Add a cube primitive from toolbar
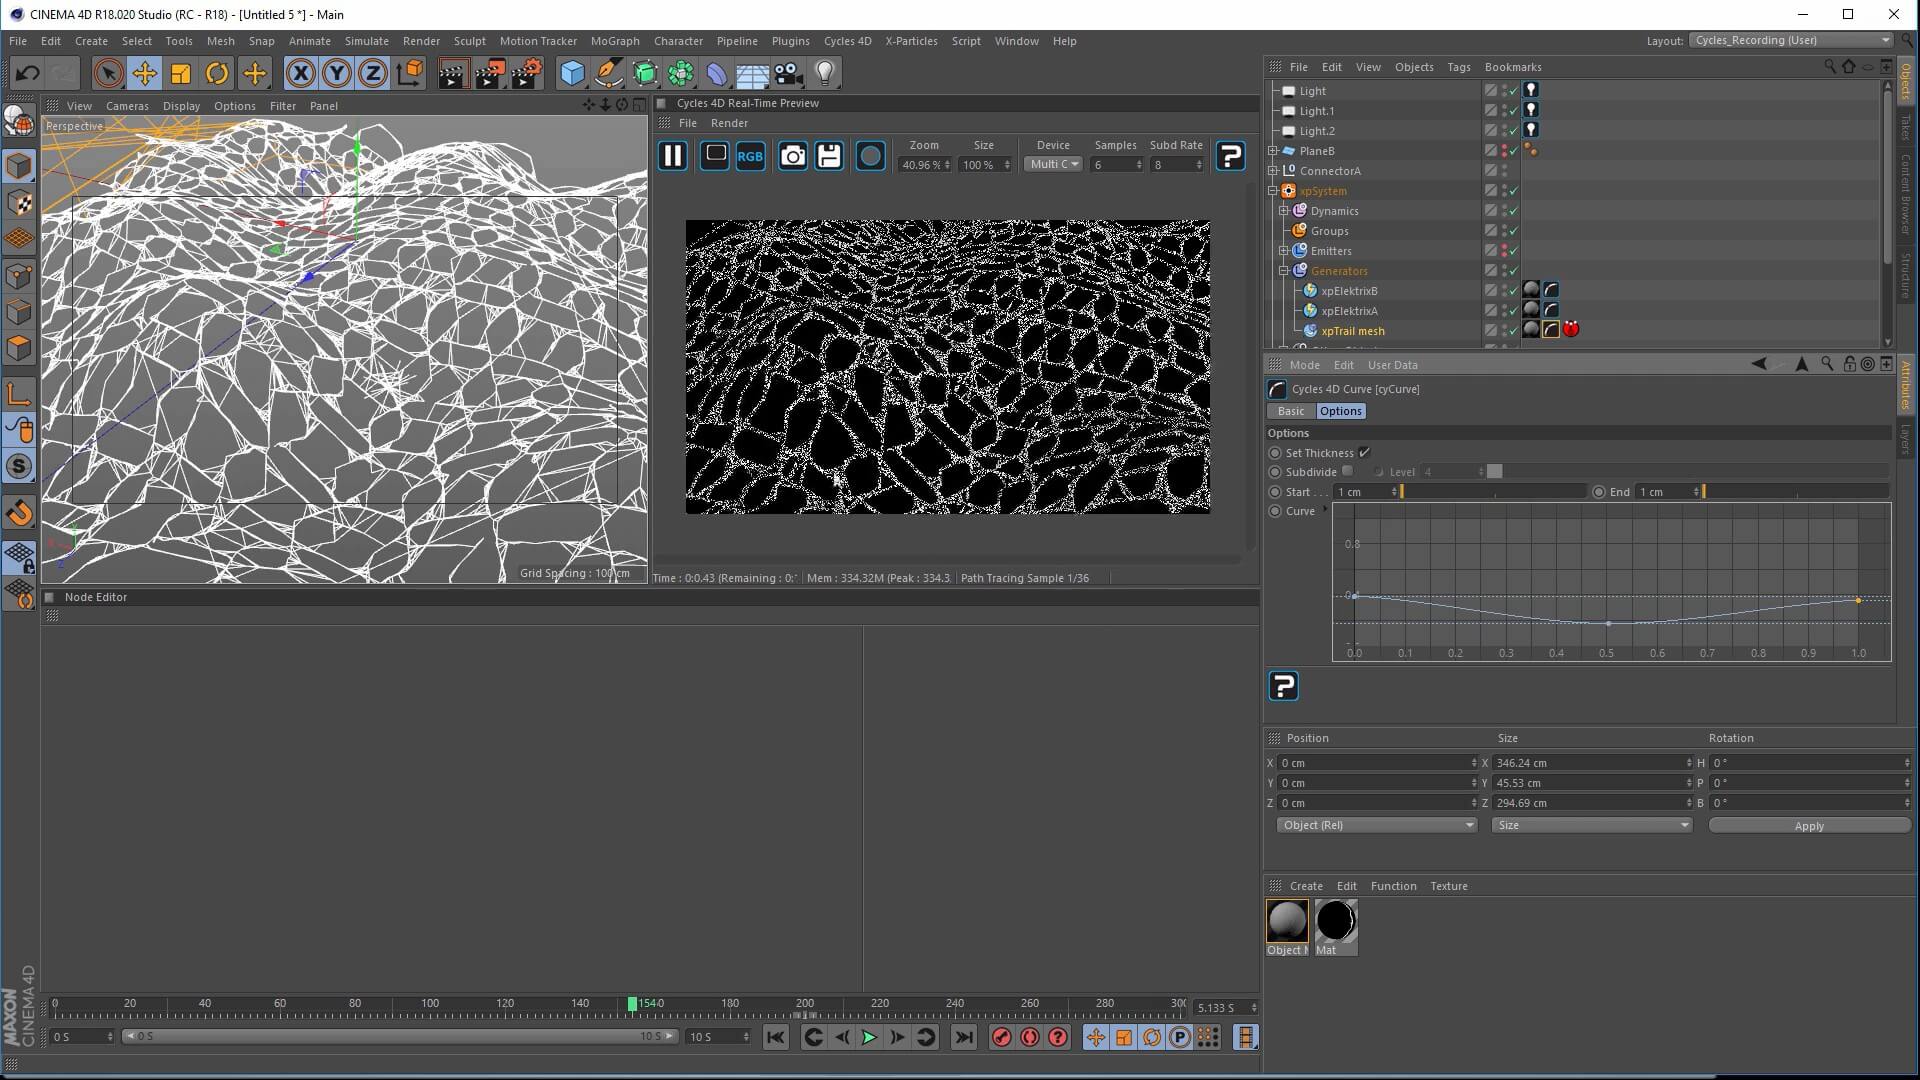 [572, 73]
